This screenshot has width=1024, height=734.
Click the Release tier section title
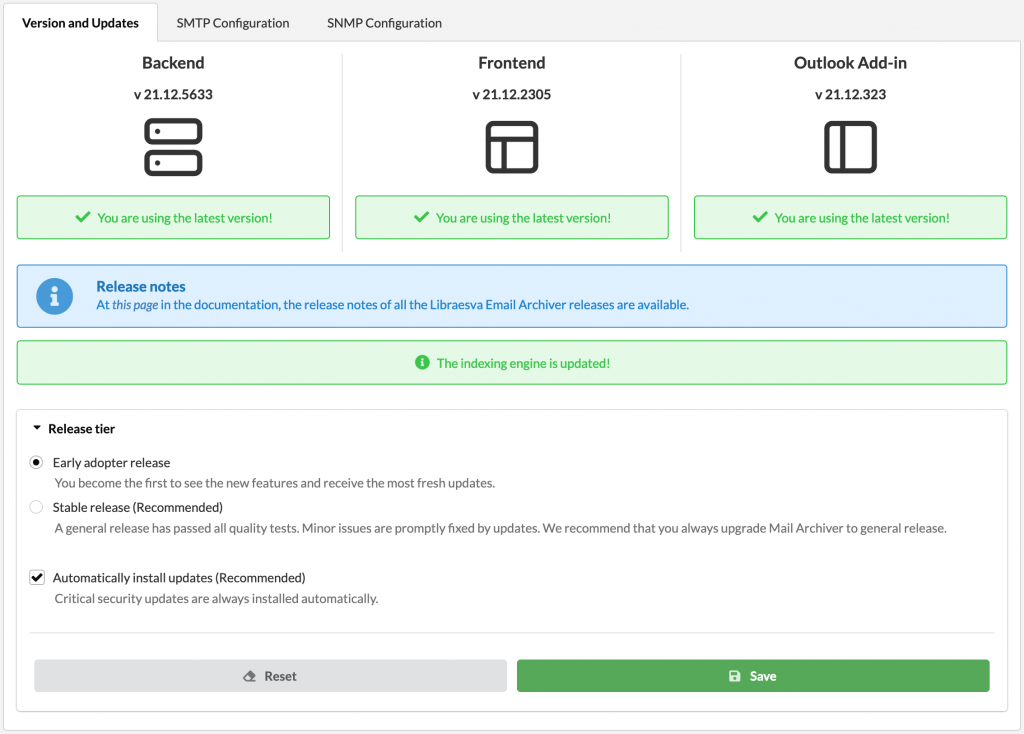pos(82,429)
